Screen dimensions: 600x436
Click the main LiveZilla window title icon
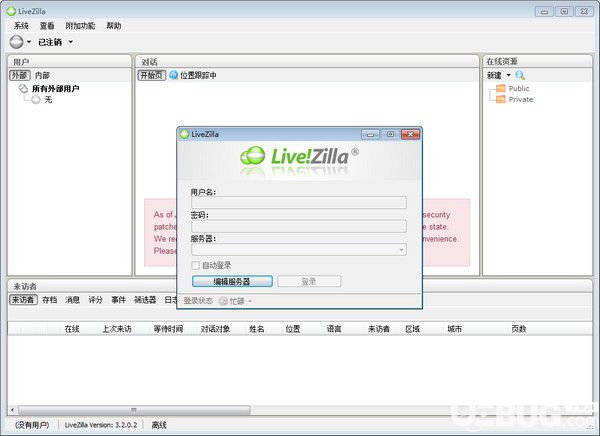coord(11,11)
